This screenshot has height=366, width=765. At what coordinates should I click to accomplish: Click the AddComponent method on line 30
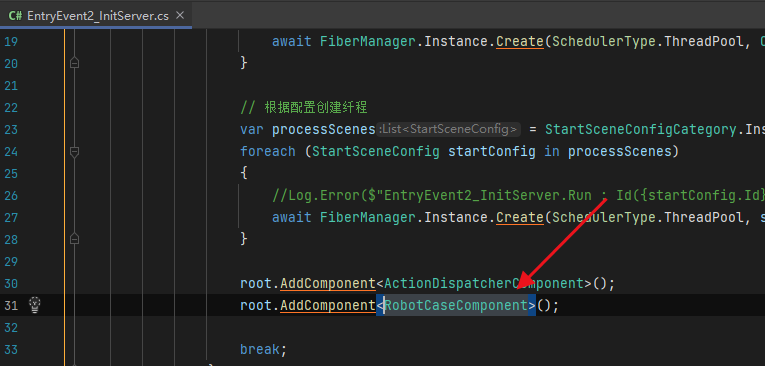[328, 283]
